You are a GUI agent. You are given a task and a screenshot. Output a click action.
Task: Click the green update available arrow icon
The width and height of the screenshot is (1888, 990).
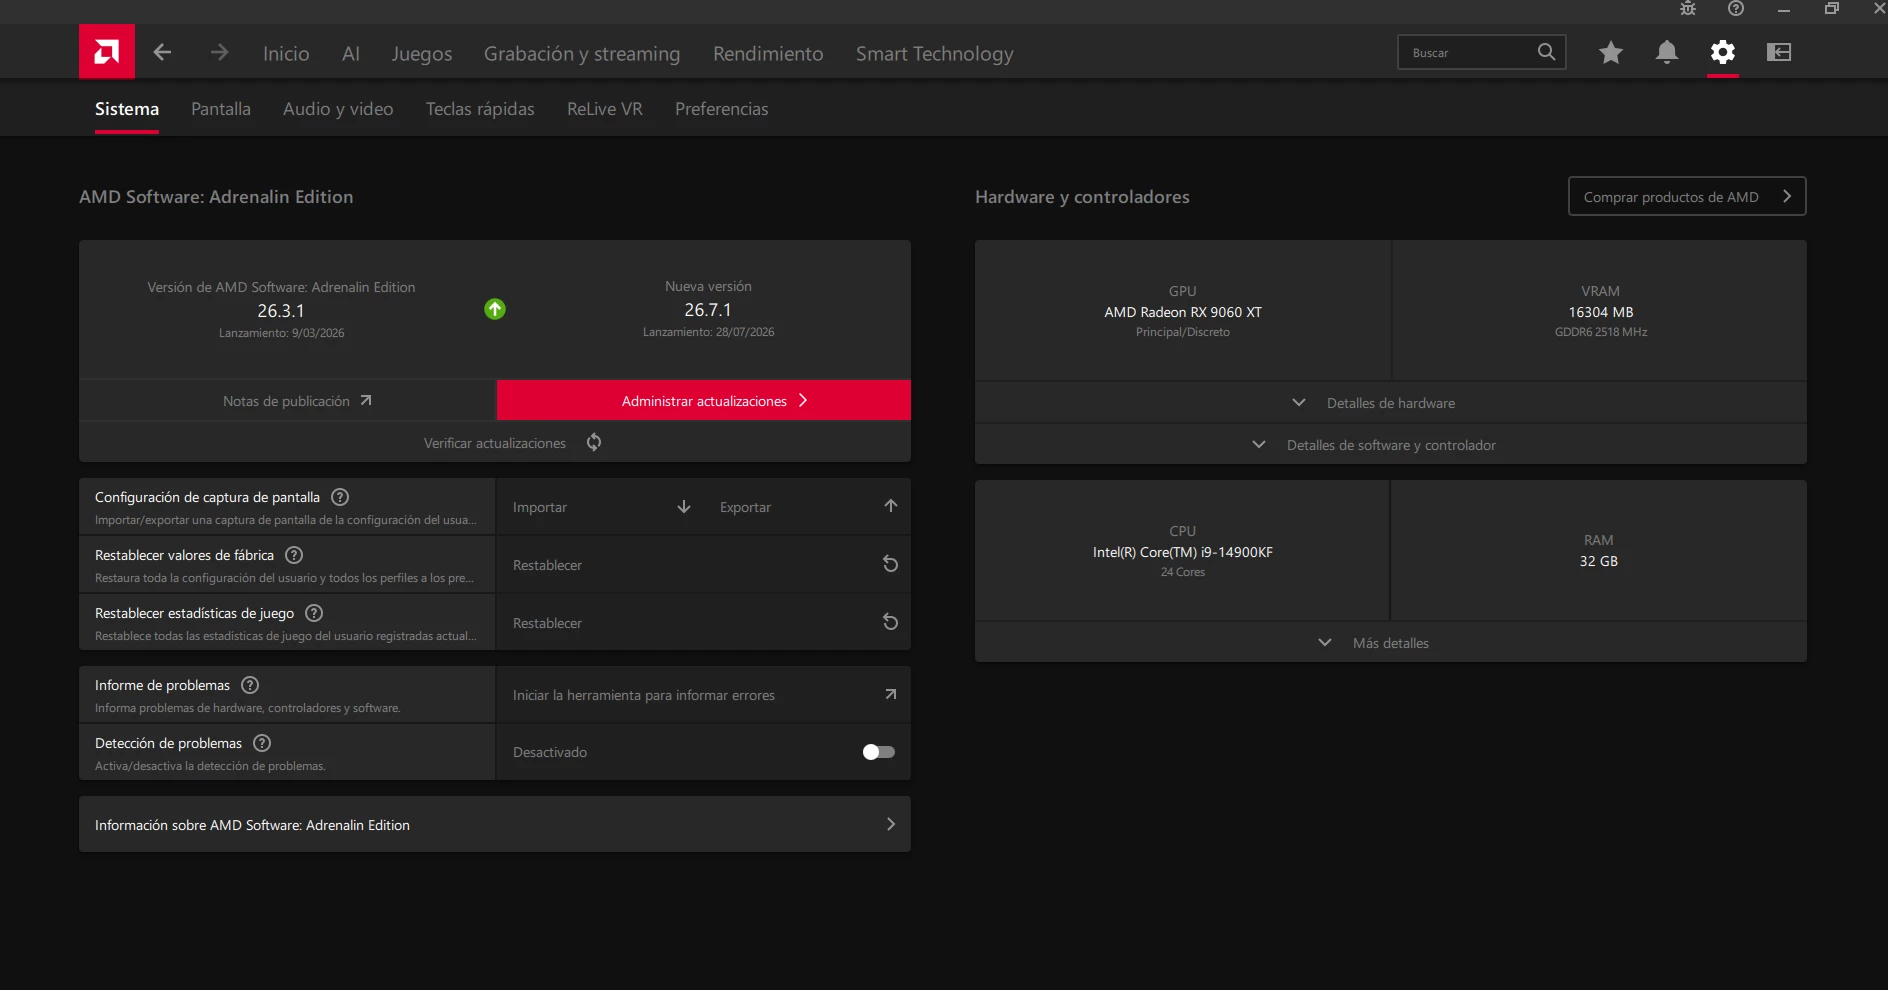point(495,309)
